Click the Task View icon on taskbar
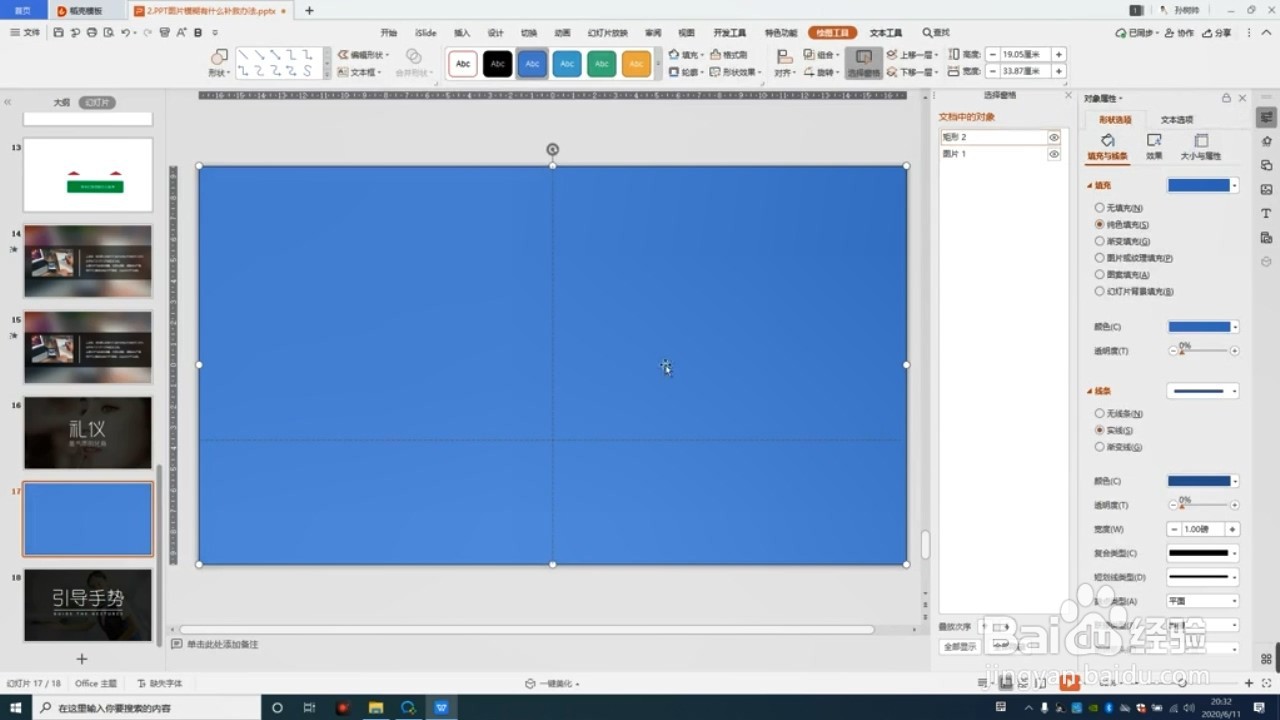Screen dimensions: 1280x720 pyautogui.click(x=309, y=708)
